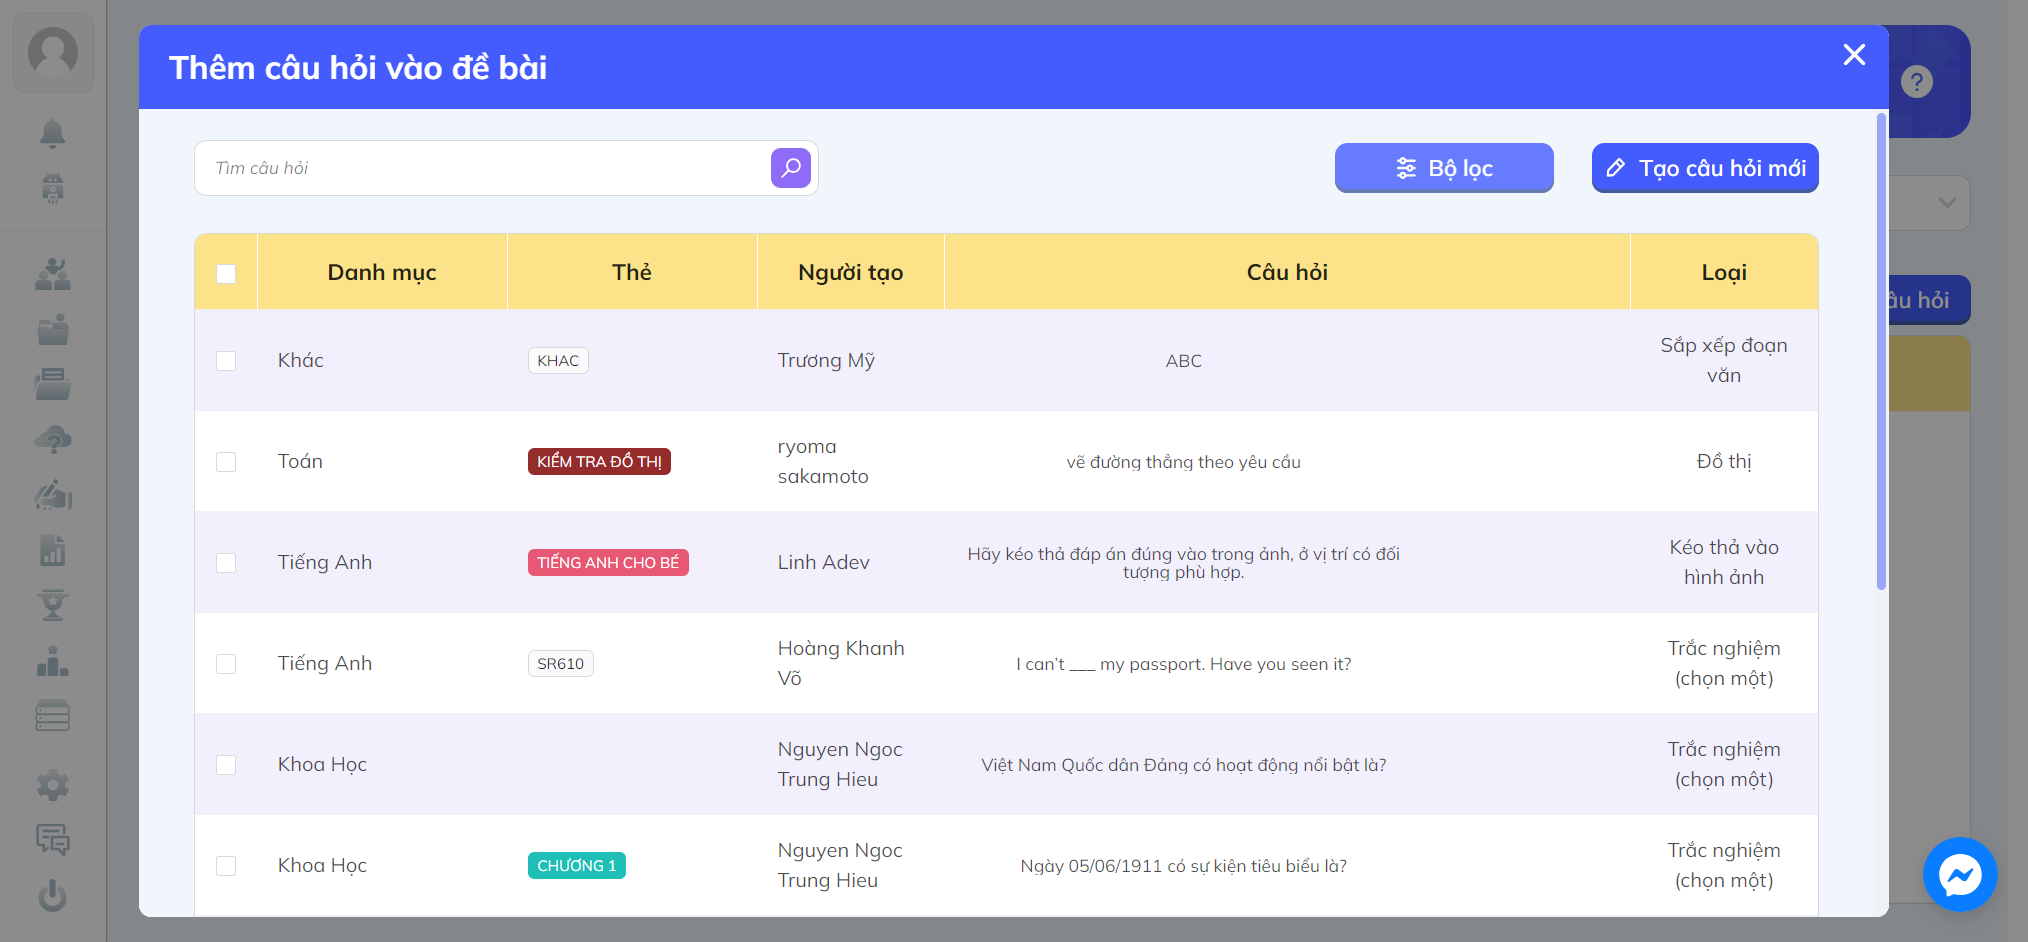
Task: Click the help question mark icon
Action: click(x=1917, y=82)
